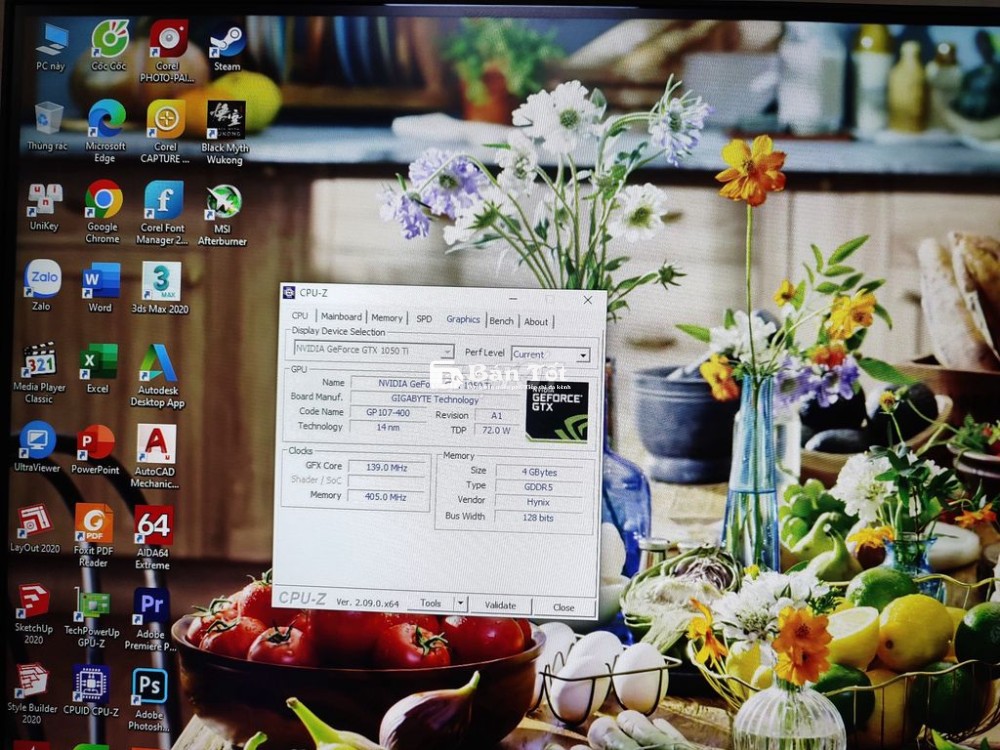Open UltraViewer shortcut

37,447
